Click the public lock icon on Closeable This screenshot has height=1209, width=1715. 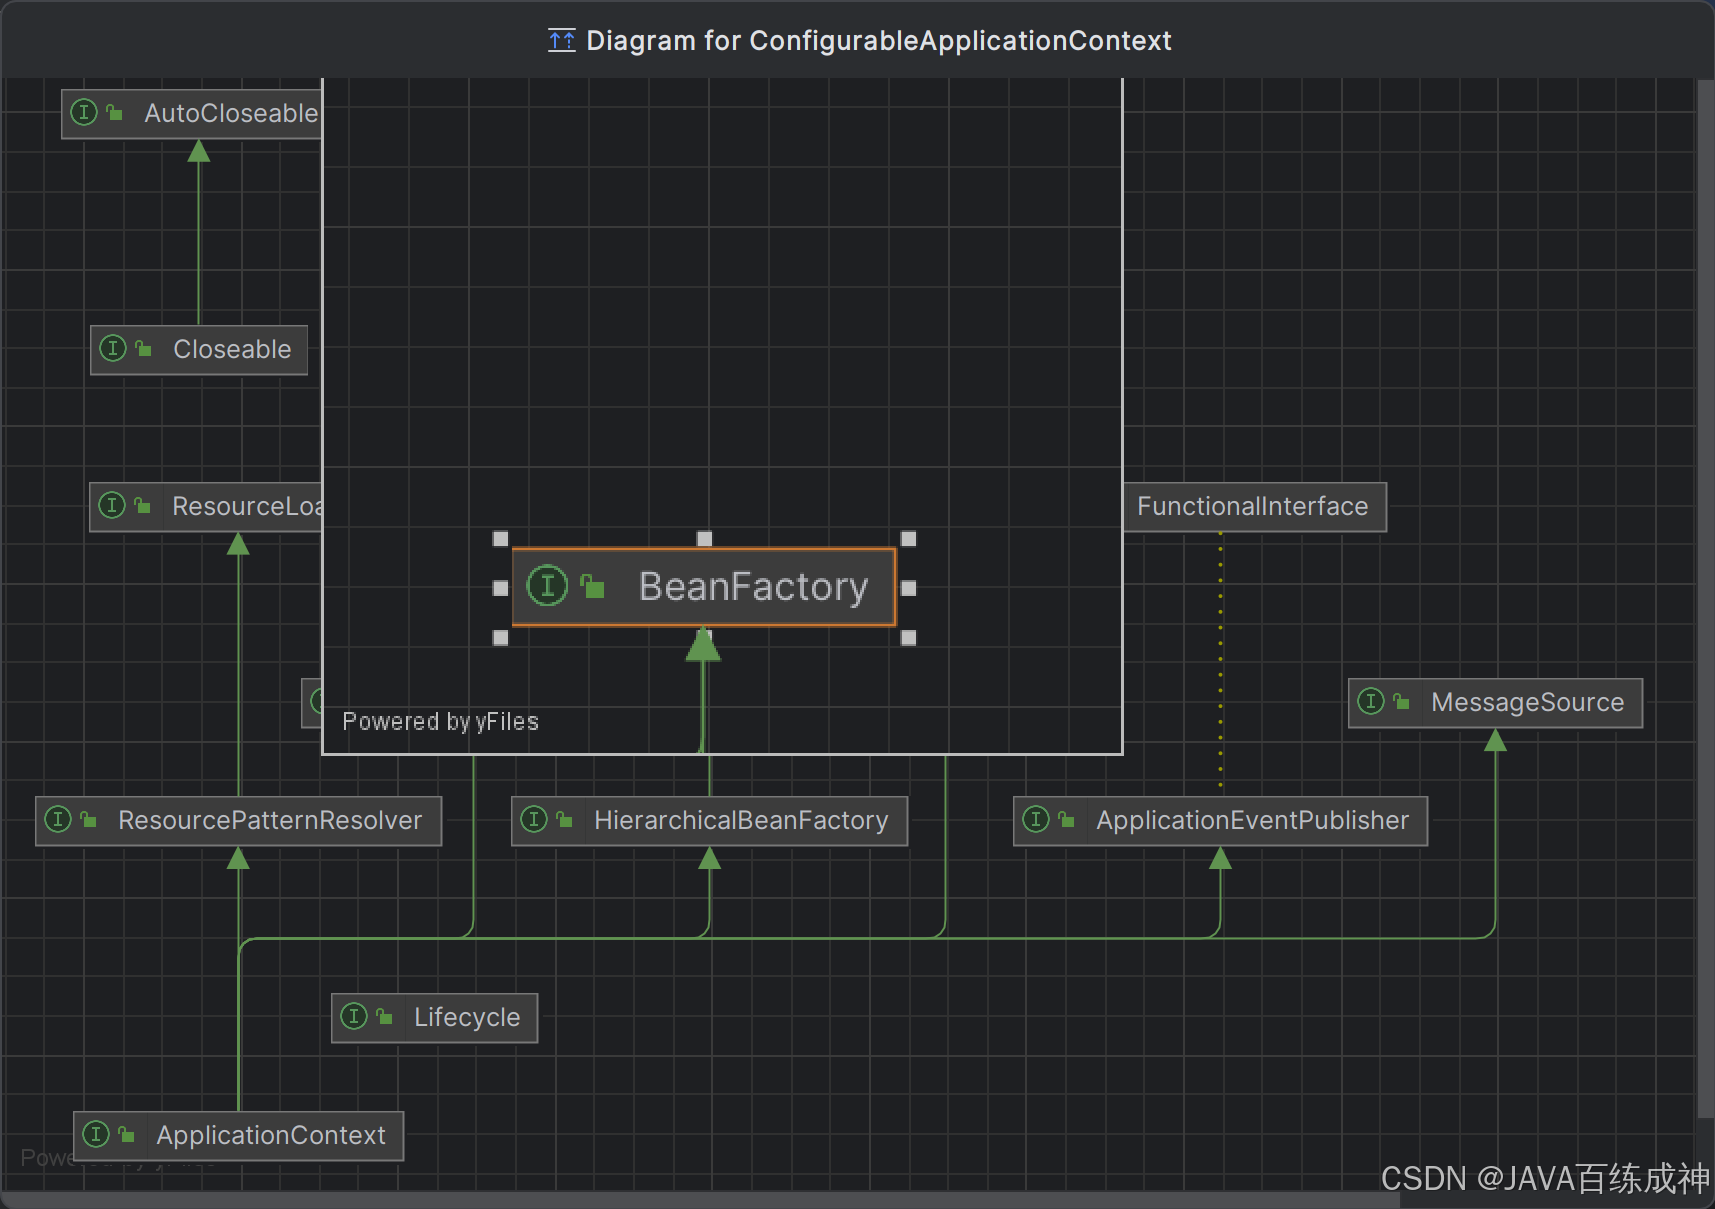144,349
